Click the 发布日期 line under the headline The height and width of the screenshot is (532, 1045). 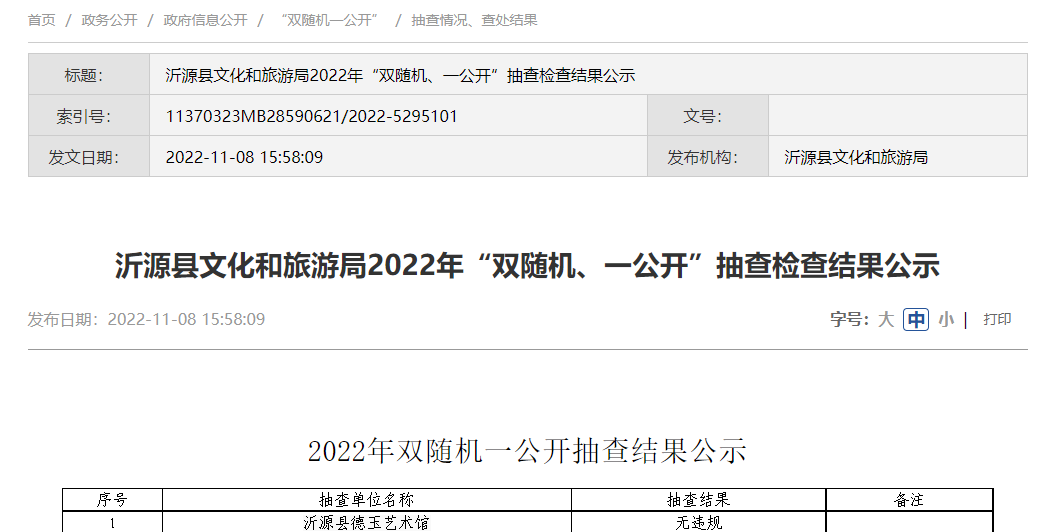[x=146, y=320]
